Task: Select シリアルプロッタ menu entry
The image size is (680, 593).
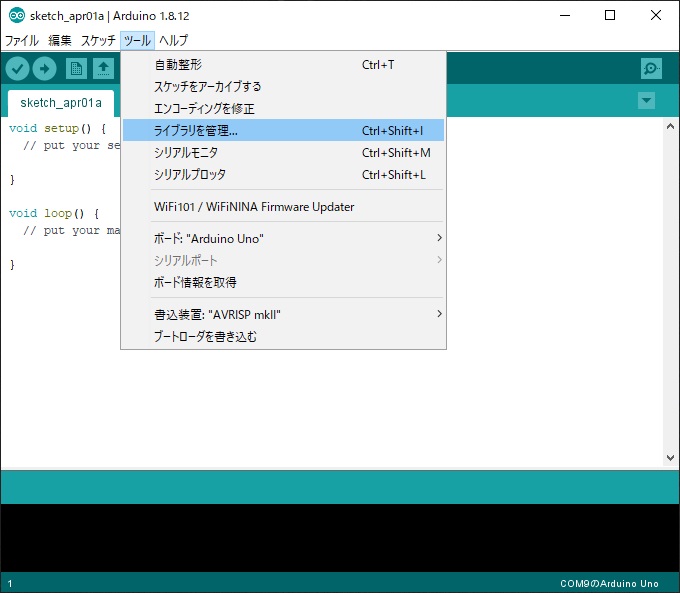Action: click(283, 174)
